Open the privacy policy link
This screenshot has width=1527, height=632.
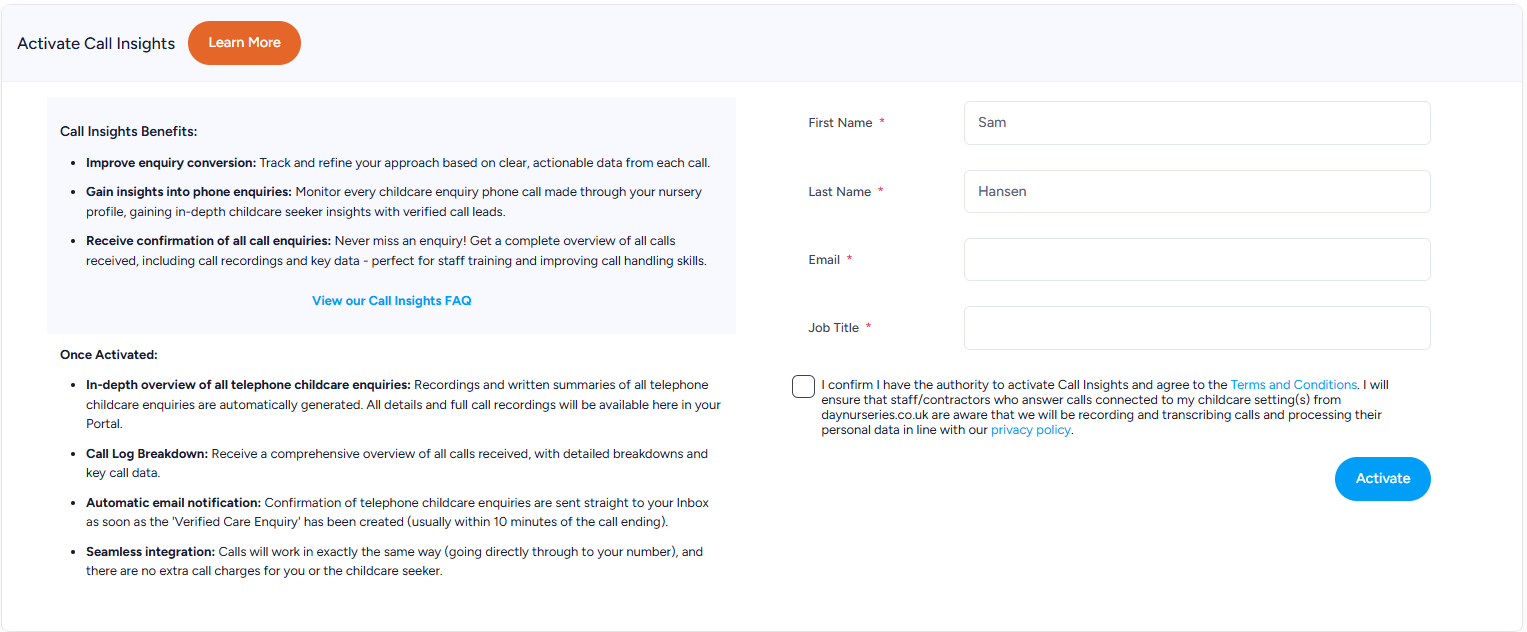pyautogui.click(x=1030, y=430)
